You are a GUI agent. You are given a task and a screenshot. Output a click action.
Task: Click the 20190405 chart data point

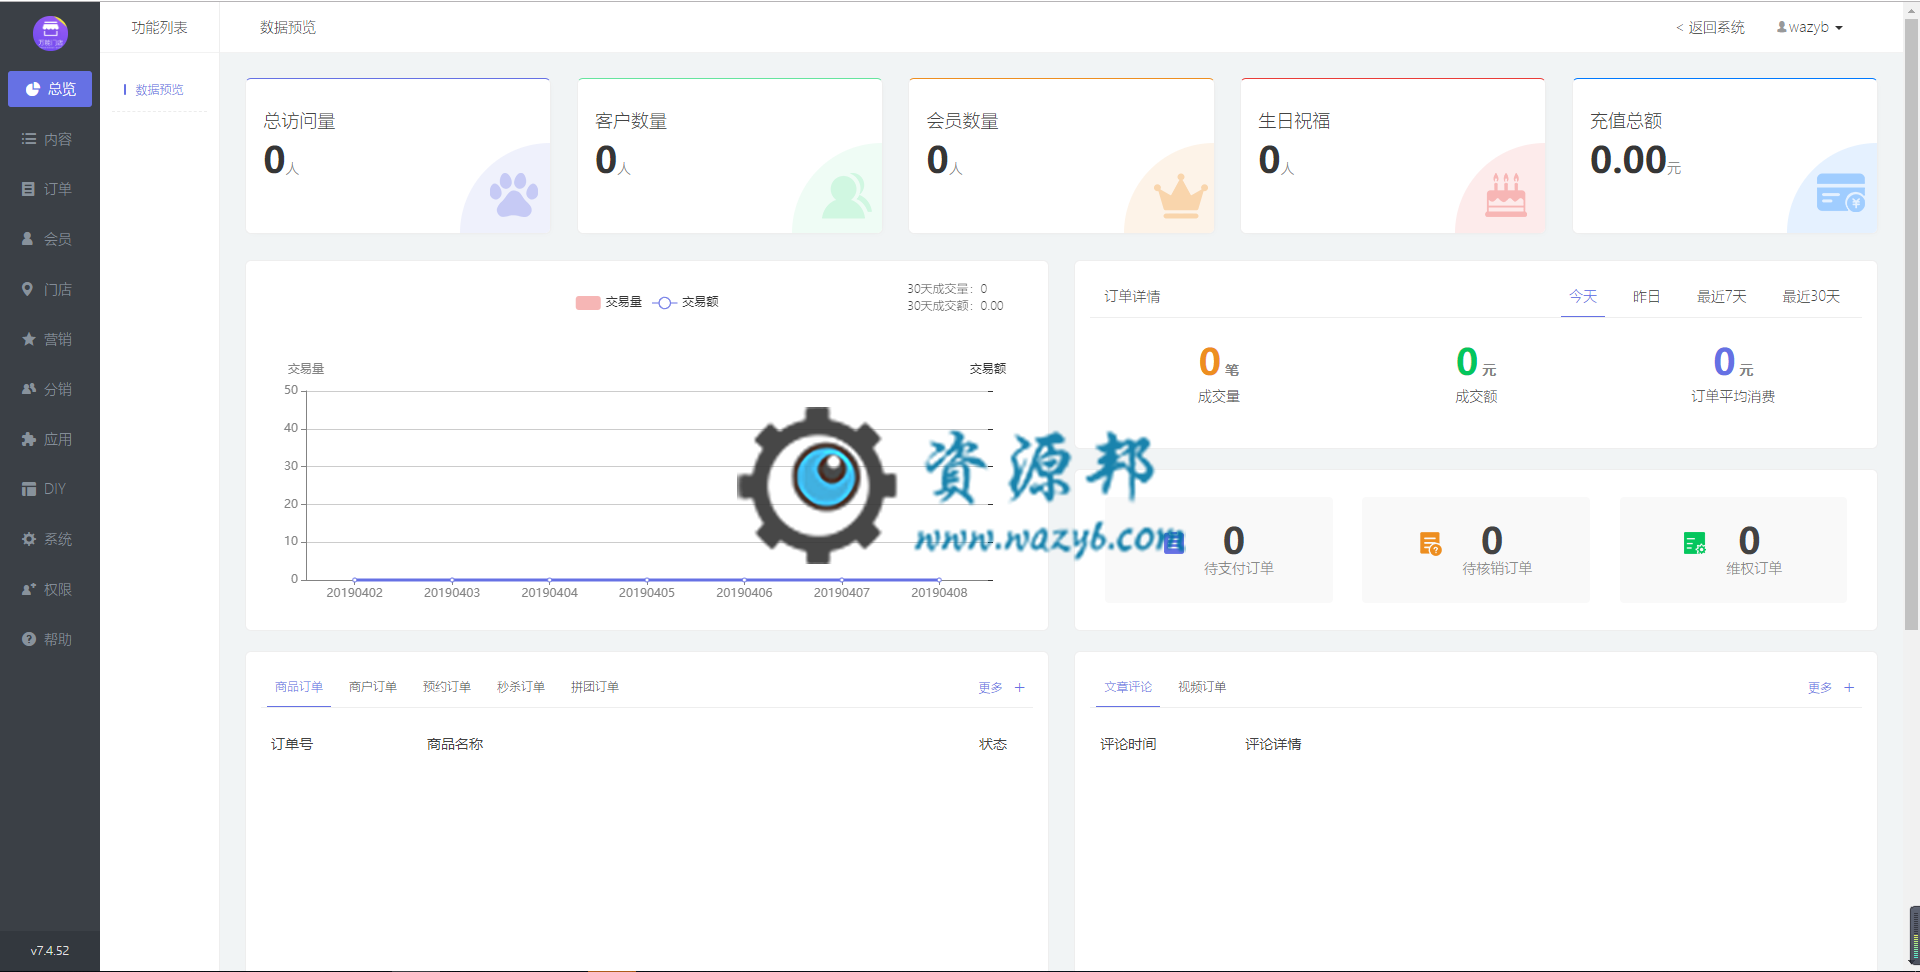click(x=647, y=580)
